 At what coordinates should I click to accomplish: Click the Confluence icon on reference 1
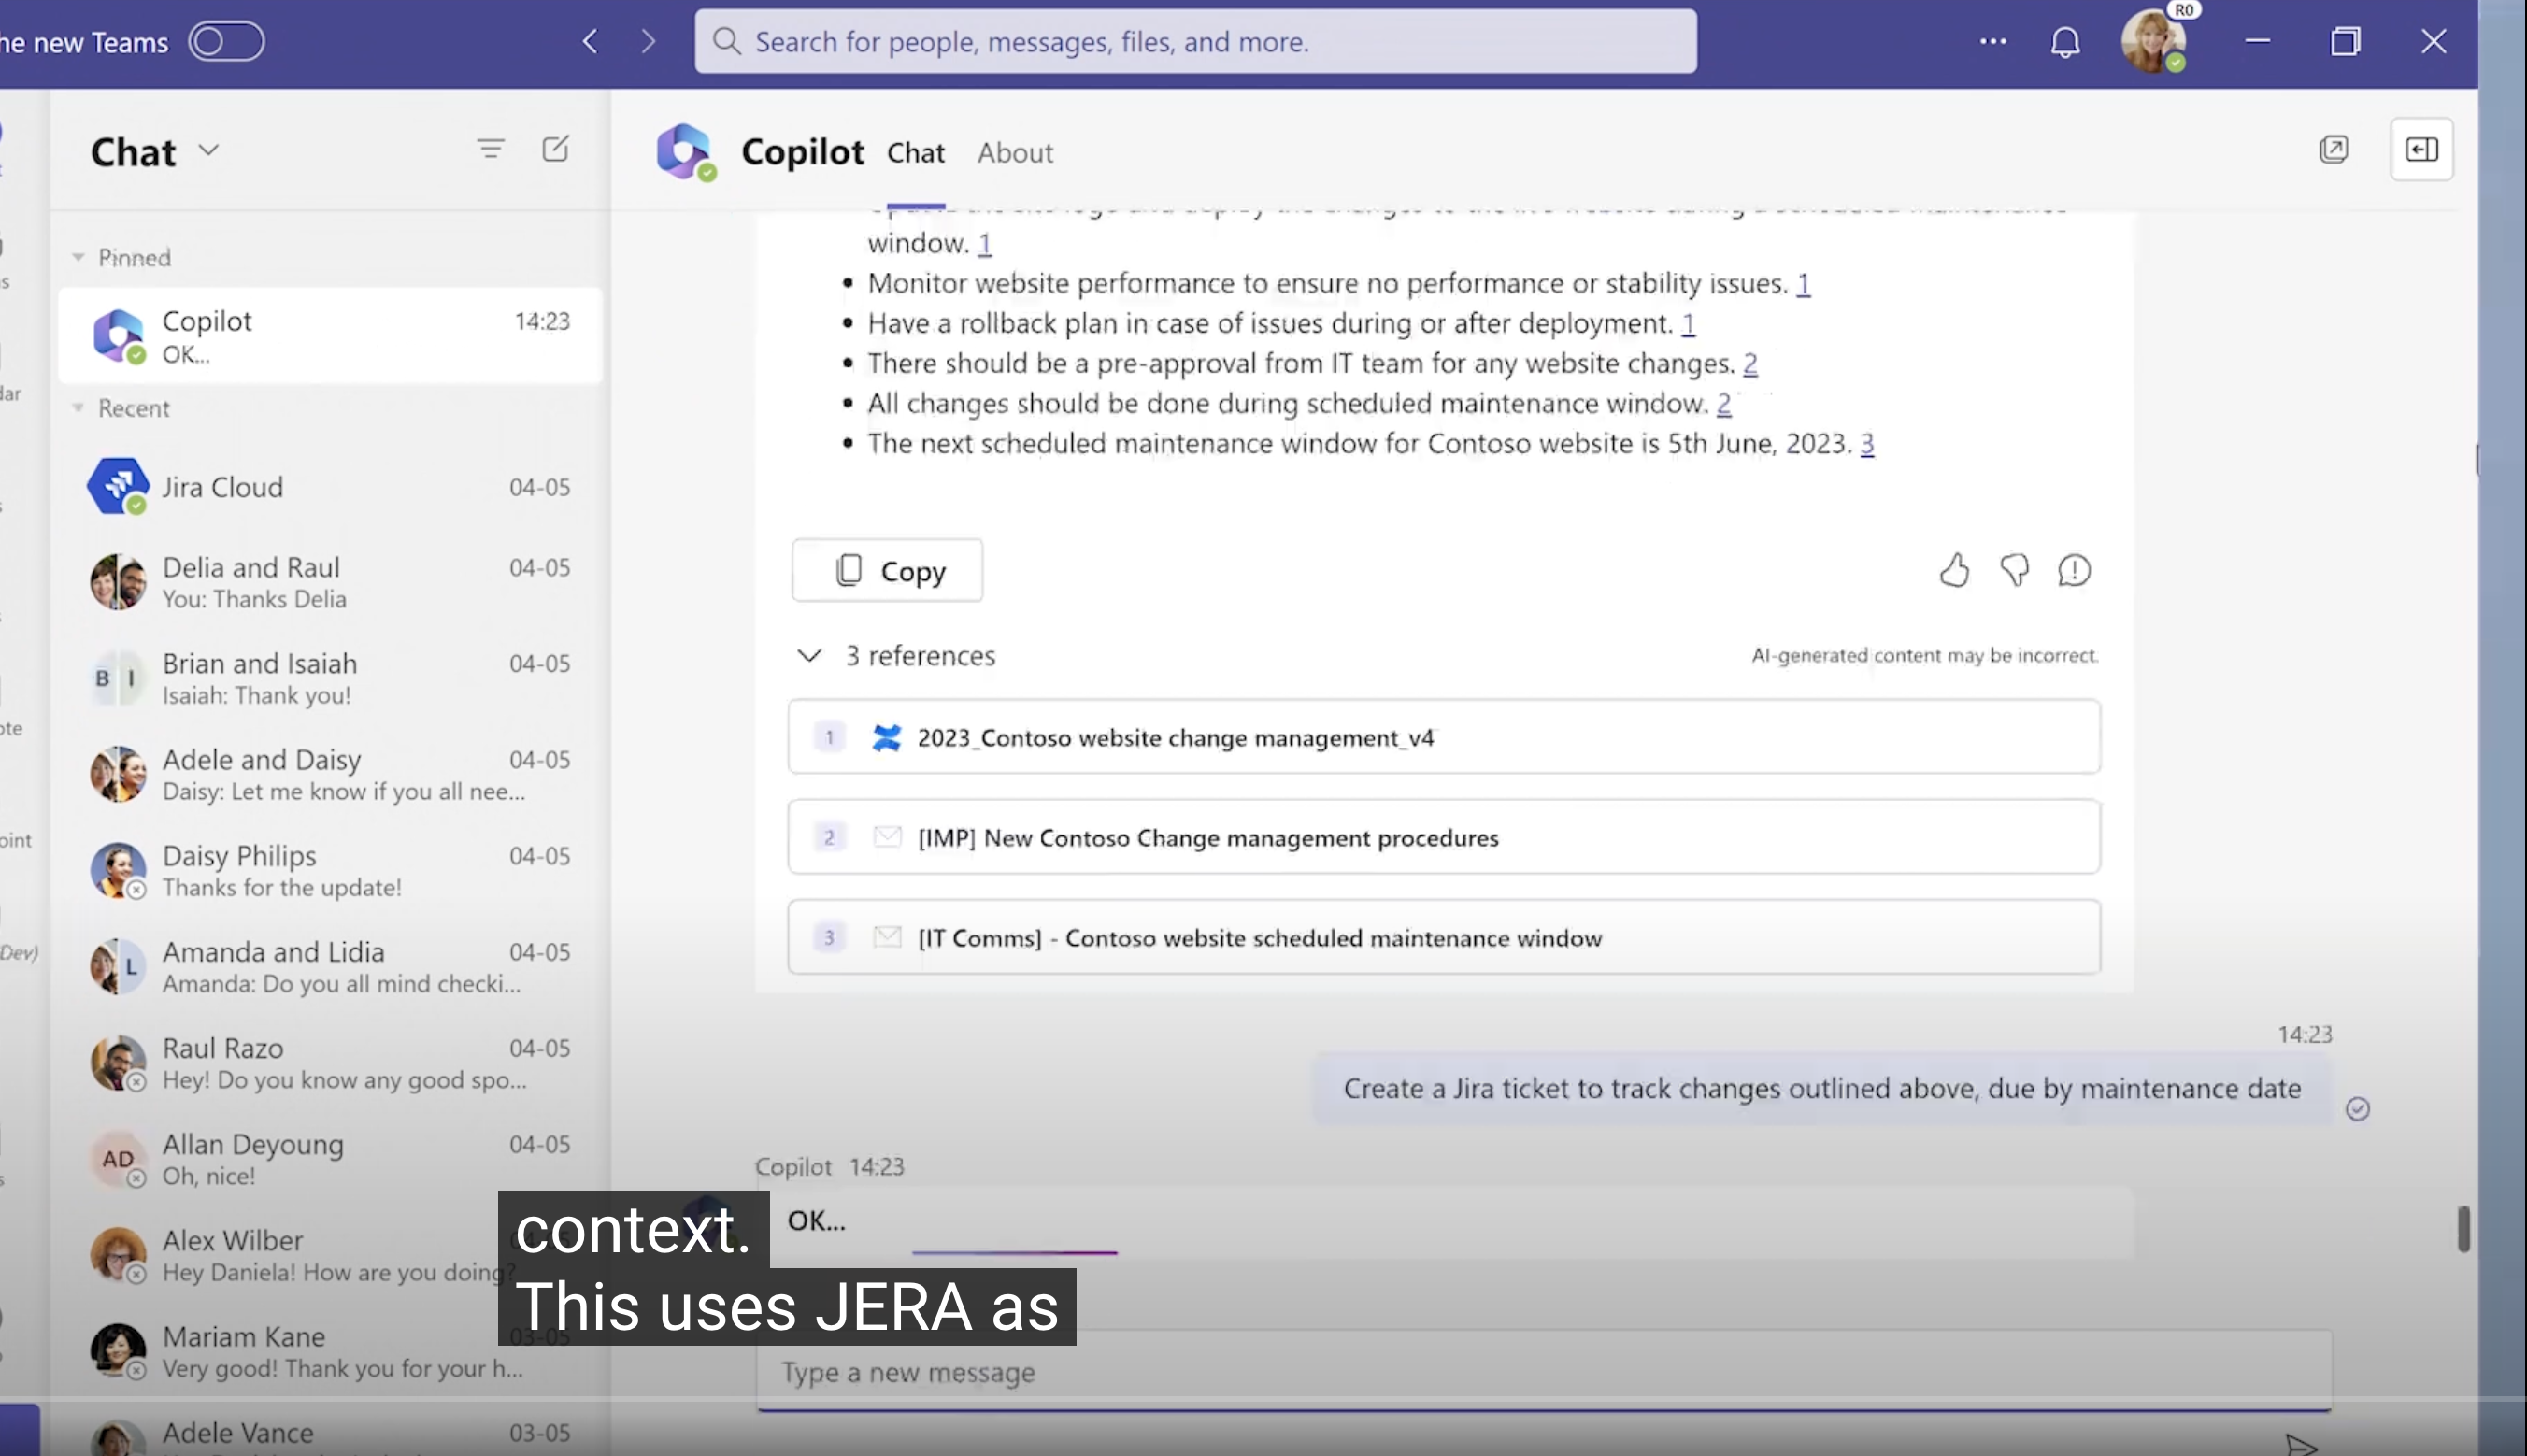[x=886, y=737]
